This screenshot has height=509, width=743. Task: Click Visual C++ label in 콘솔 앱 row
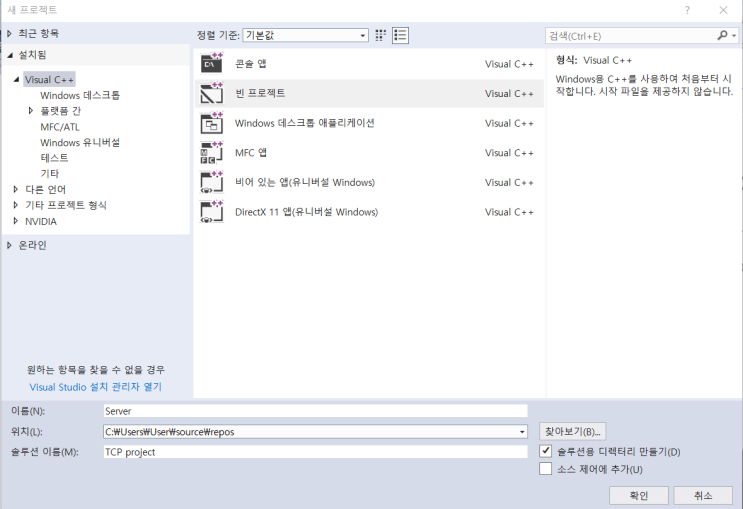coord(509,64)
